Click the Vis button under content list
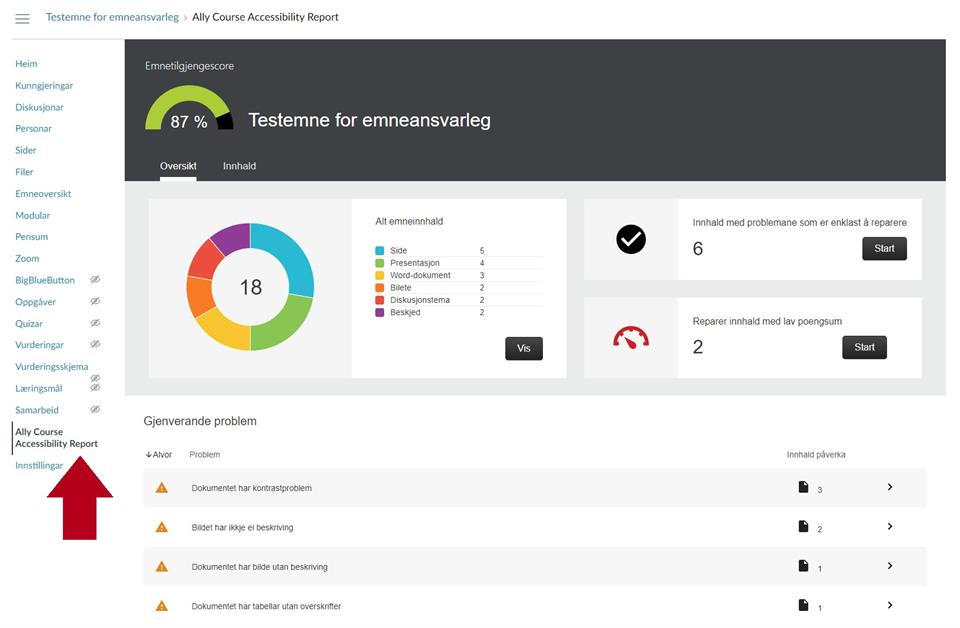 coord(523,348)
